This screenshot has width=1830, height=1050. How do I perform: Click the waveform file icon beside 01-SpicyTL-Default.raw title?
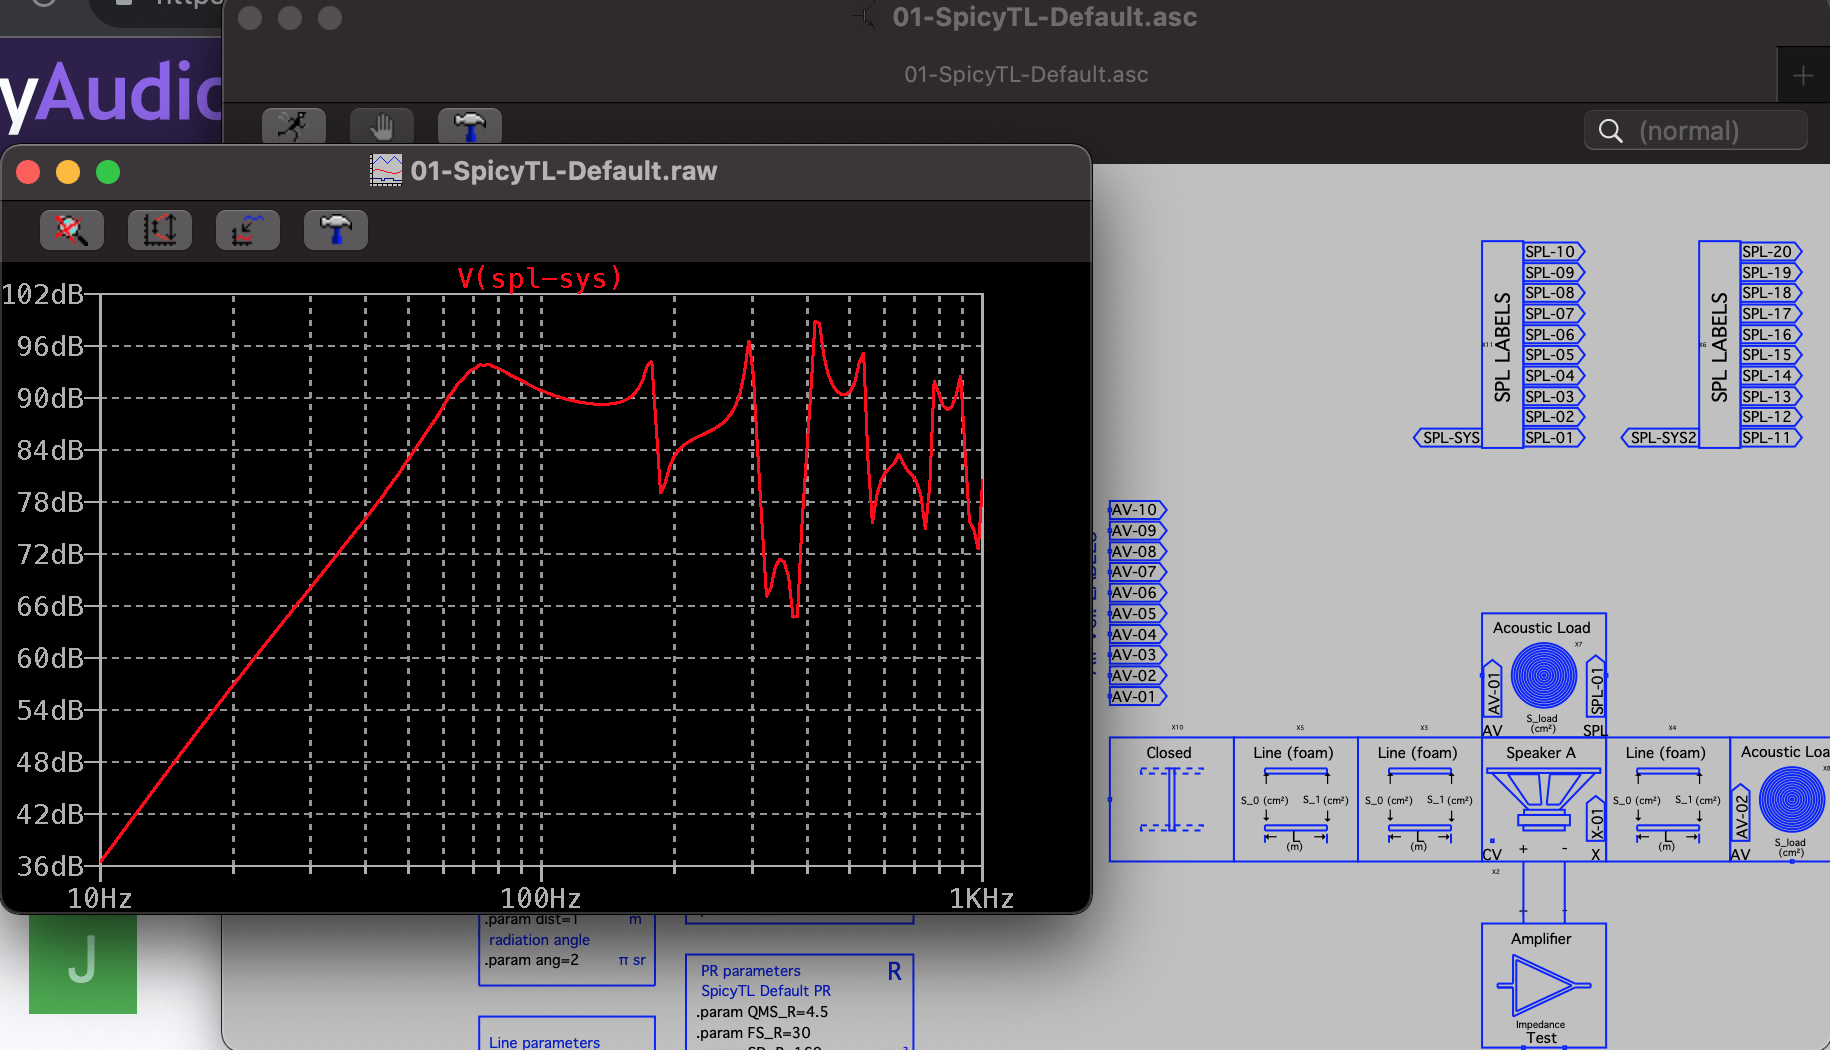point(386,171)
